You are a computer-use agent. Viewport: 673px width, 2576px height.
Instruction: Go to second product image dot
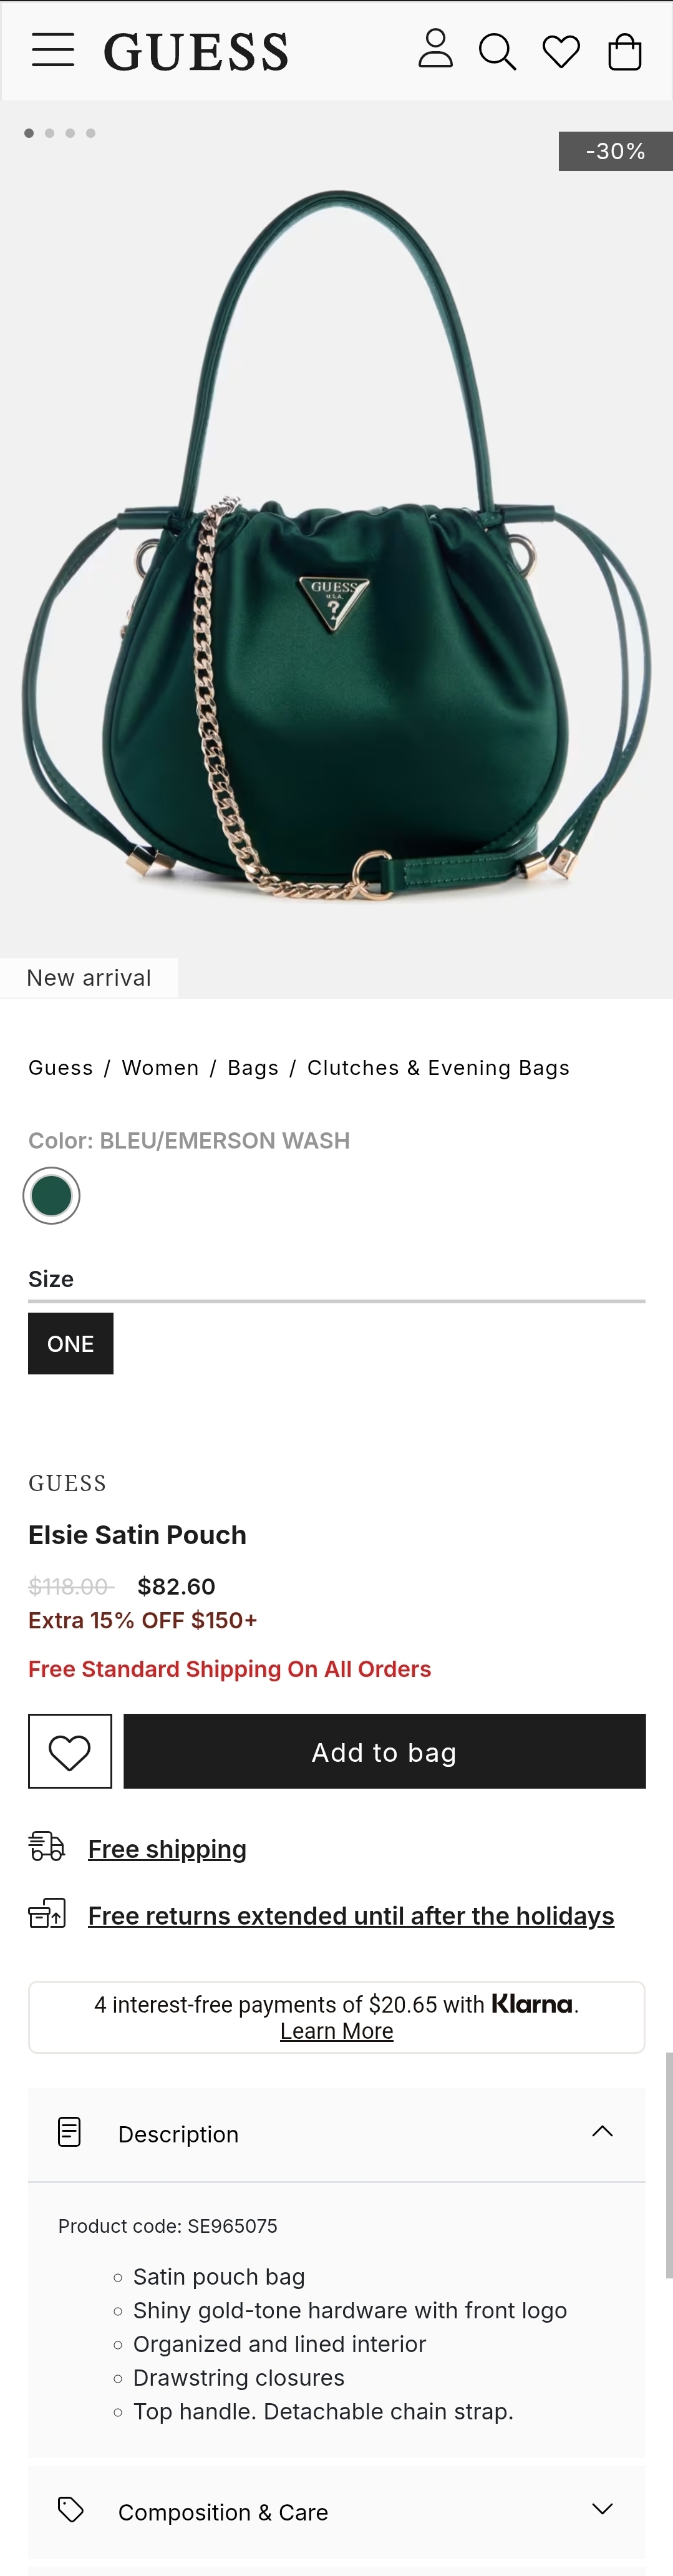(x=49, y=133)
